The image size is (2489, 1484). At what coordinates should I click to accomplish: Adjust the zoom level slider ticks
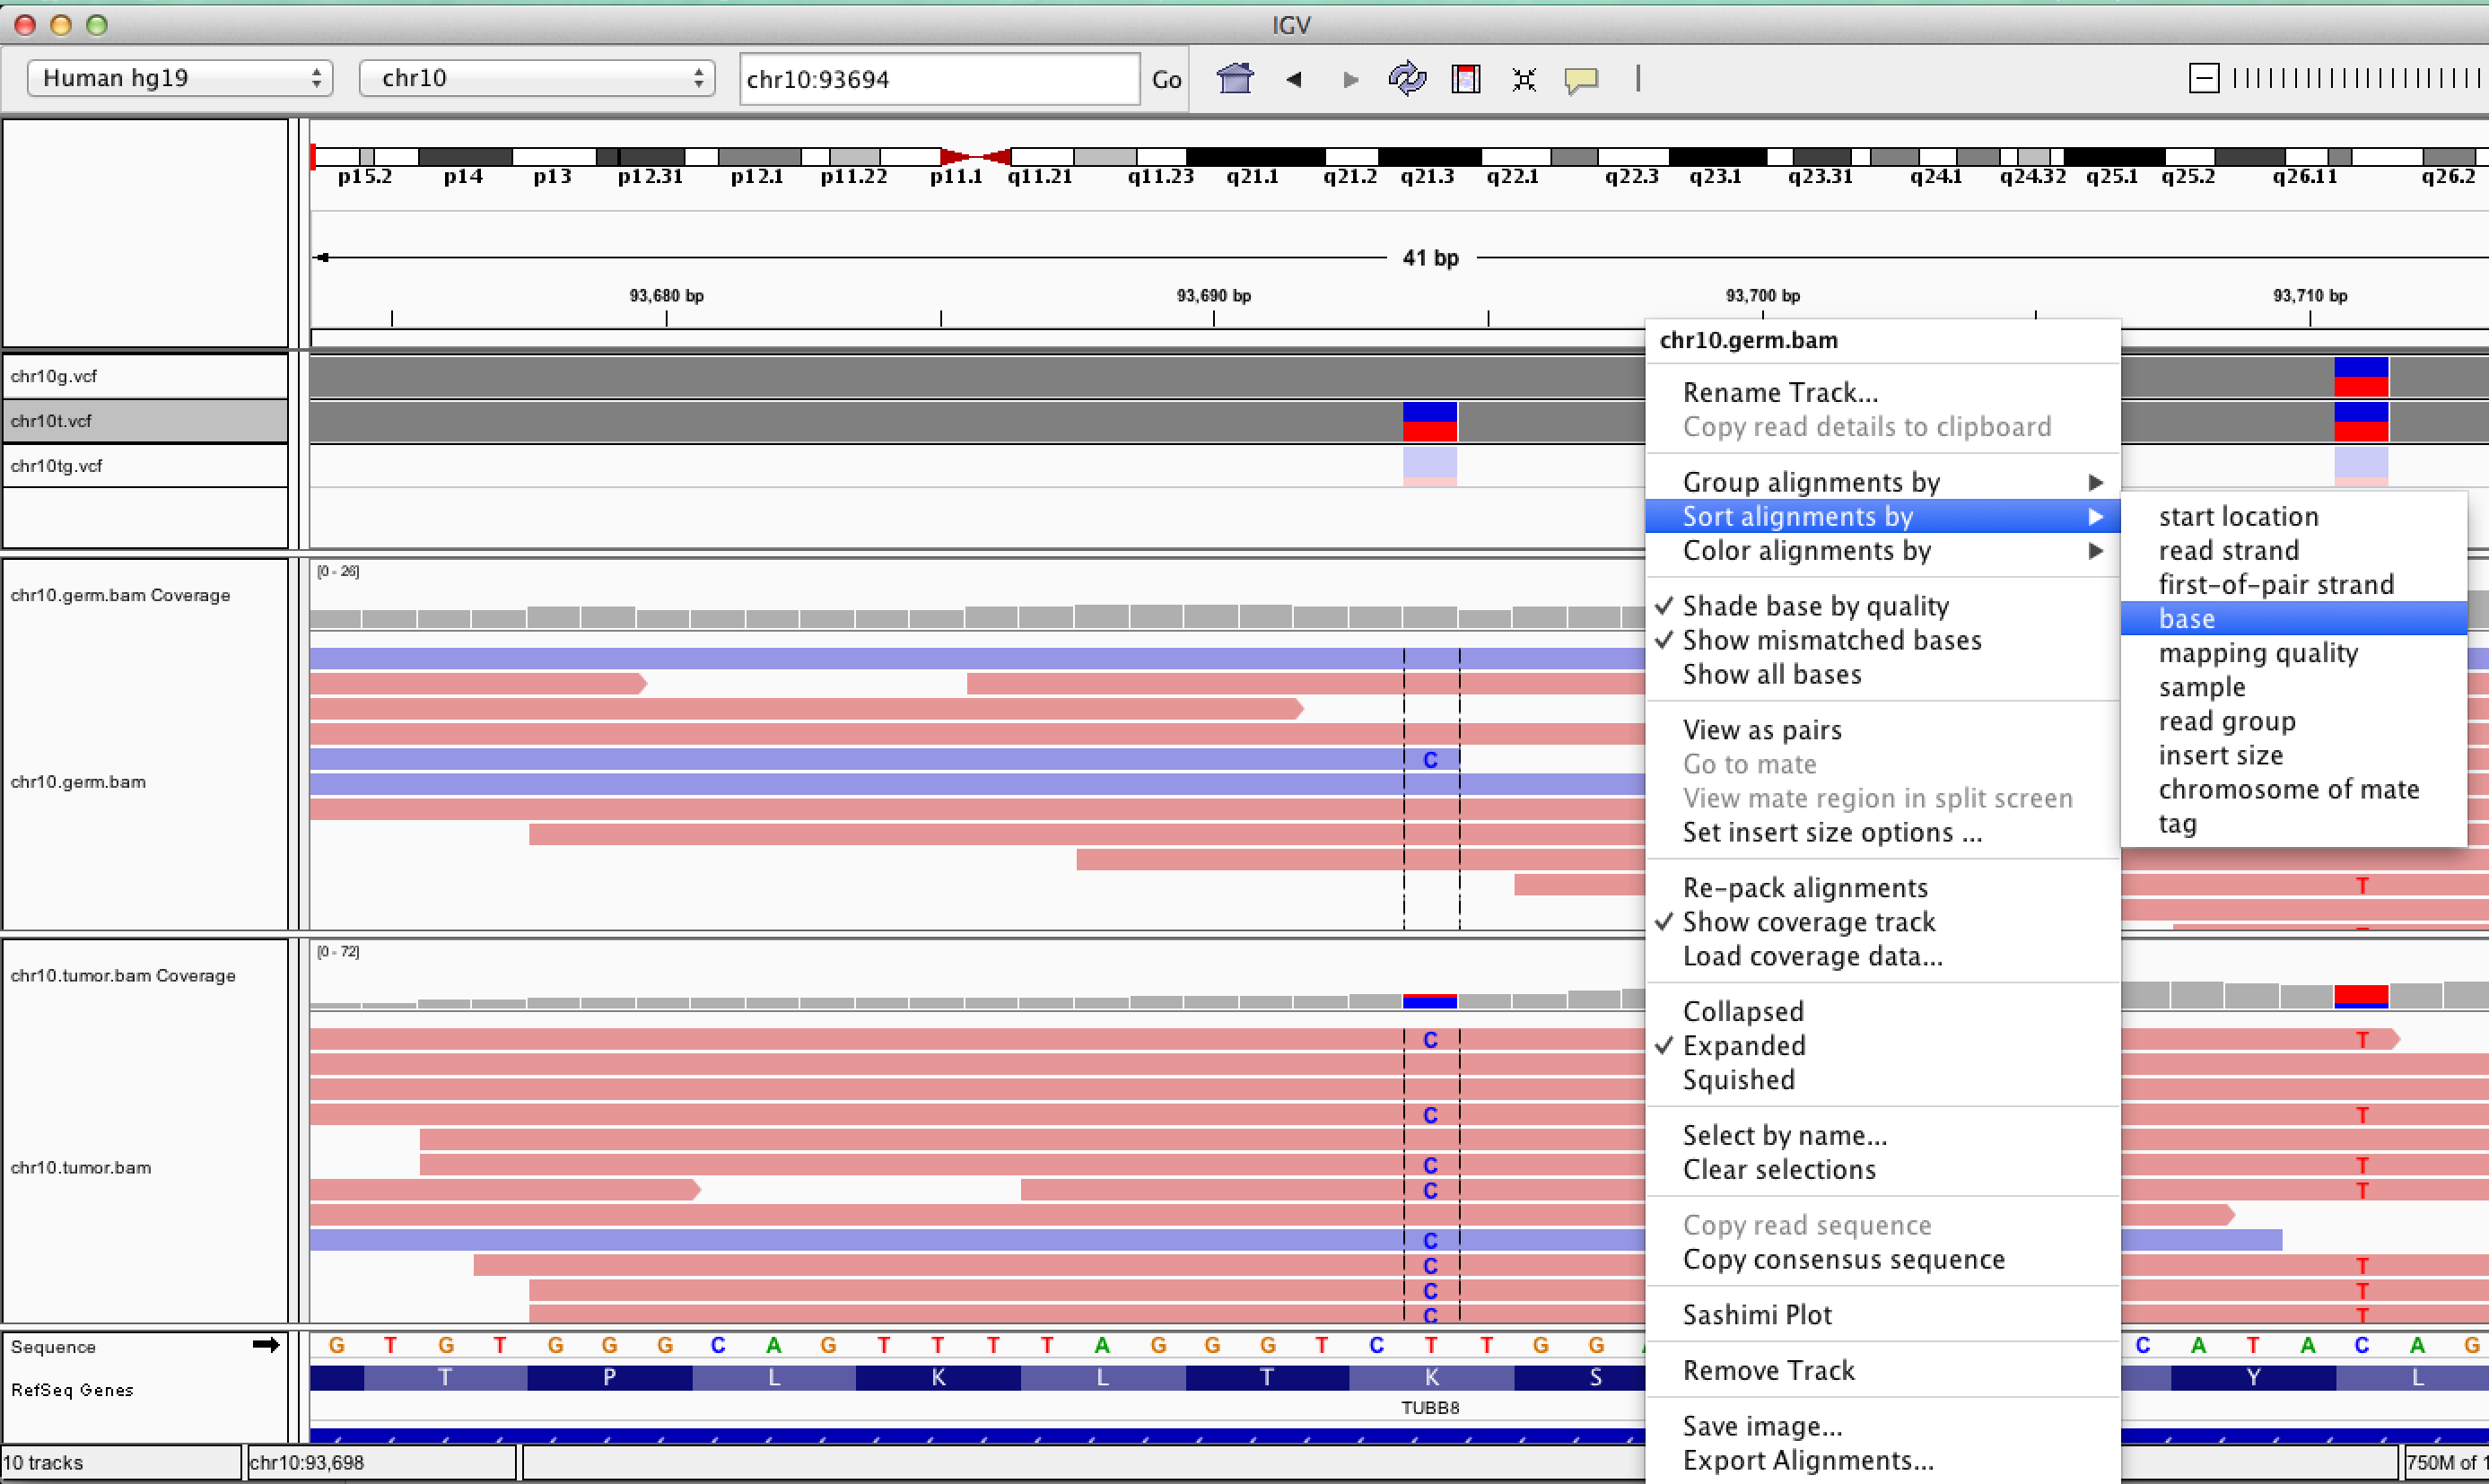(2358, 78)
